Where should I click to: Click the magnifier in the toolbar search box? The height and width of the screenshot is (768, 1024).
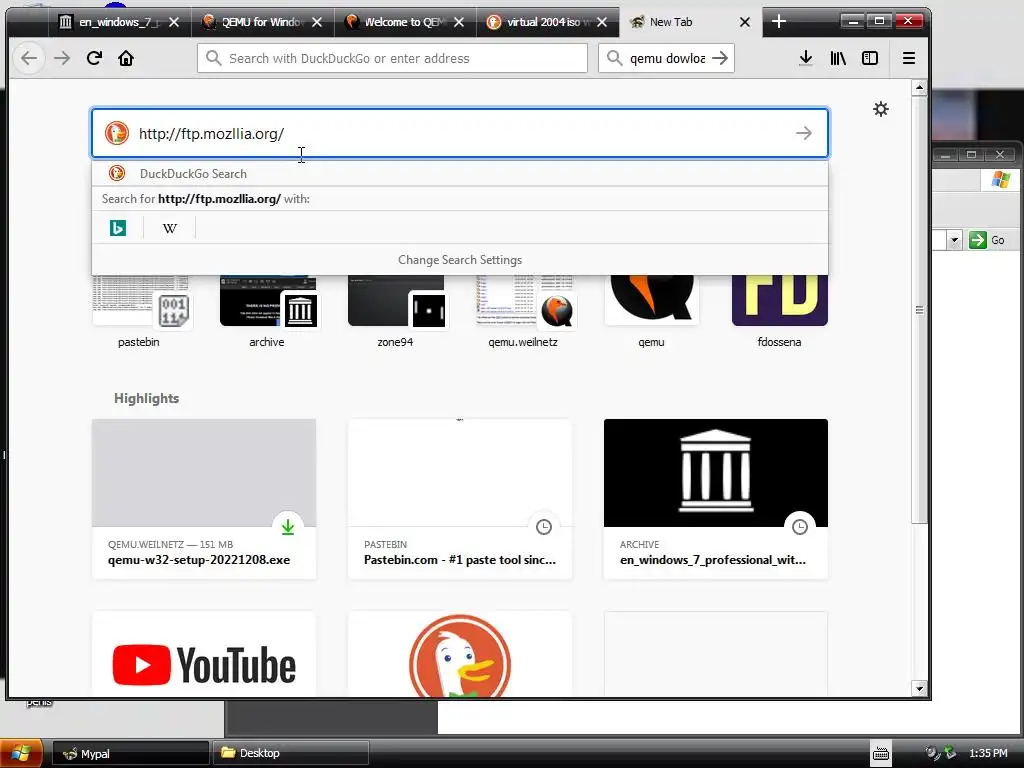pos(614,58)
